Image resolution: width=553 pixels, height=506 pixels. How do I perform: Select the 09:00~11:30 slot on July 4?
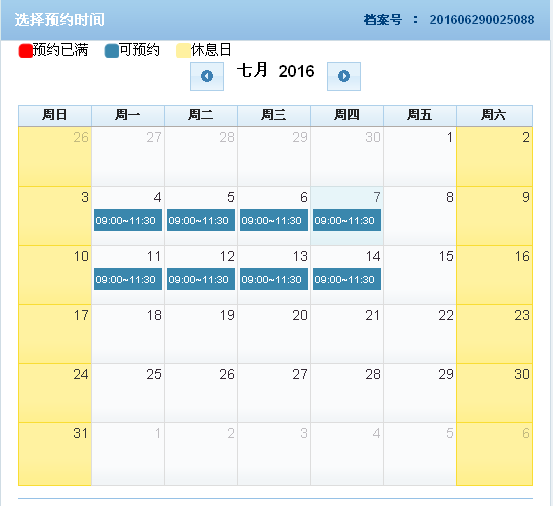click(128, 220)
